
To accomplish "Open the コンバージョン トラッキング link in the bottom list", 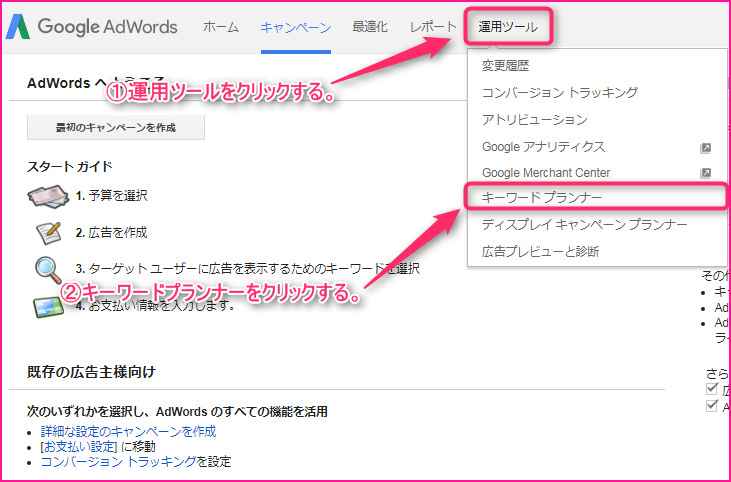I will [x=118, y=462].
